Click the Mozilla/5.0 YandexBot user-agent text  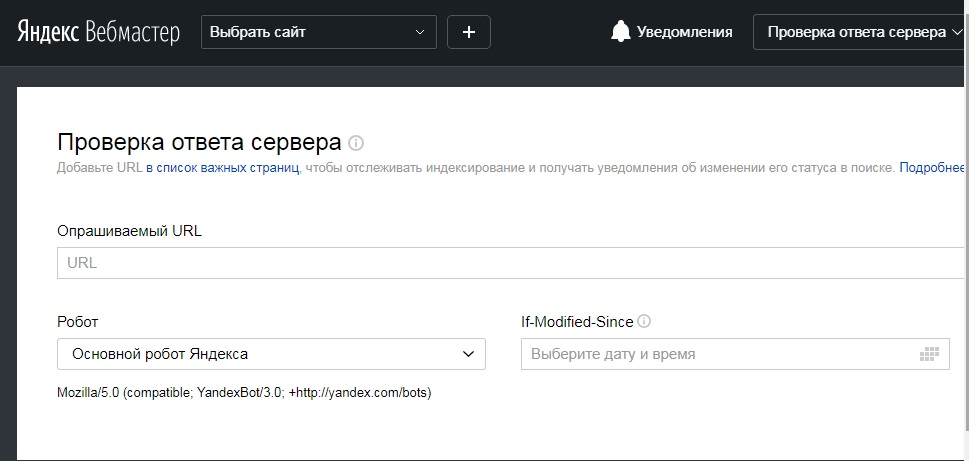pos(244,393)
